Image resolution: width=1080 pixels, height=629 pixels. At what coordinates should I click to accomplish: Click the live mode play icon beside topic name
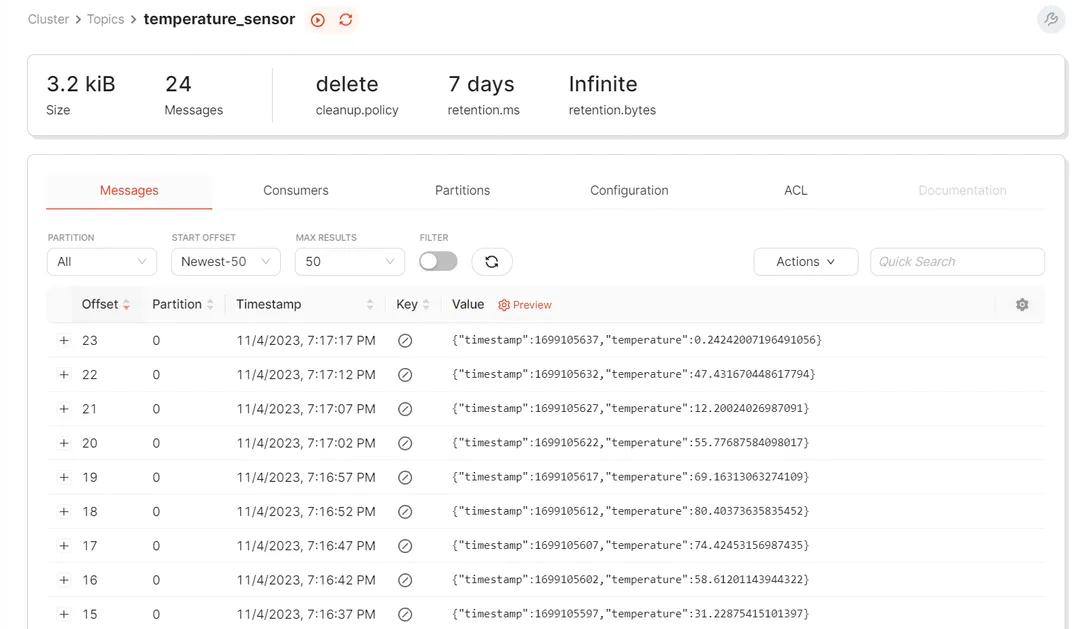(317, 19)
